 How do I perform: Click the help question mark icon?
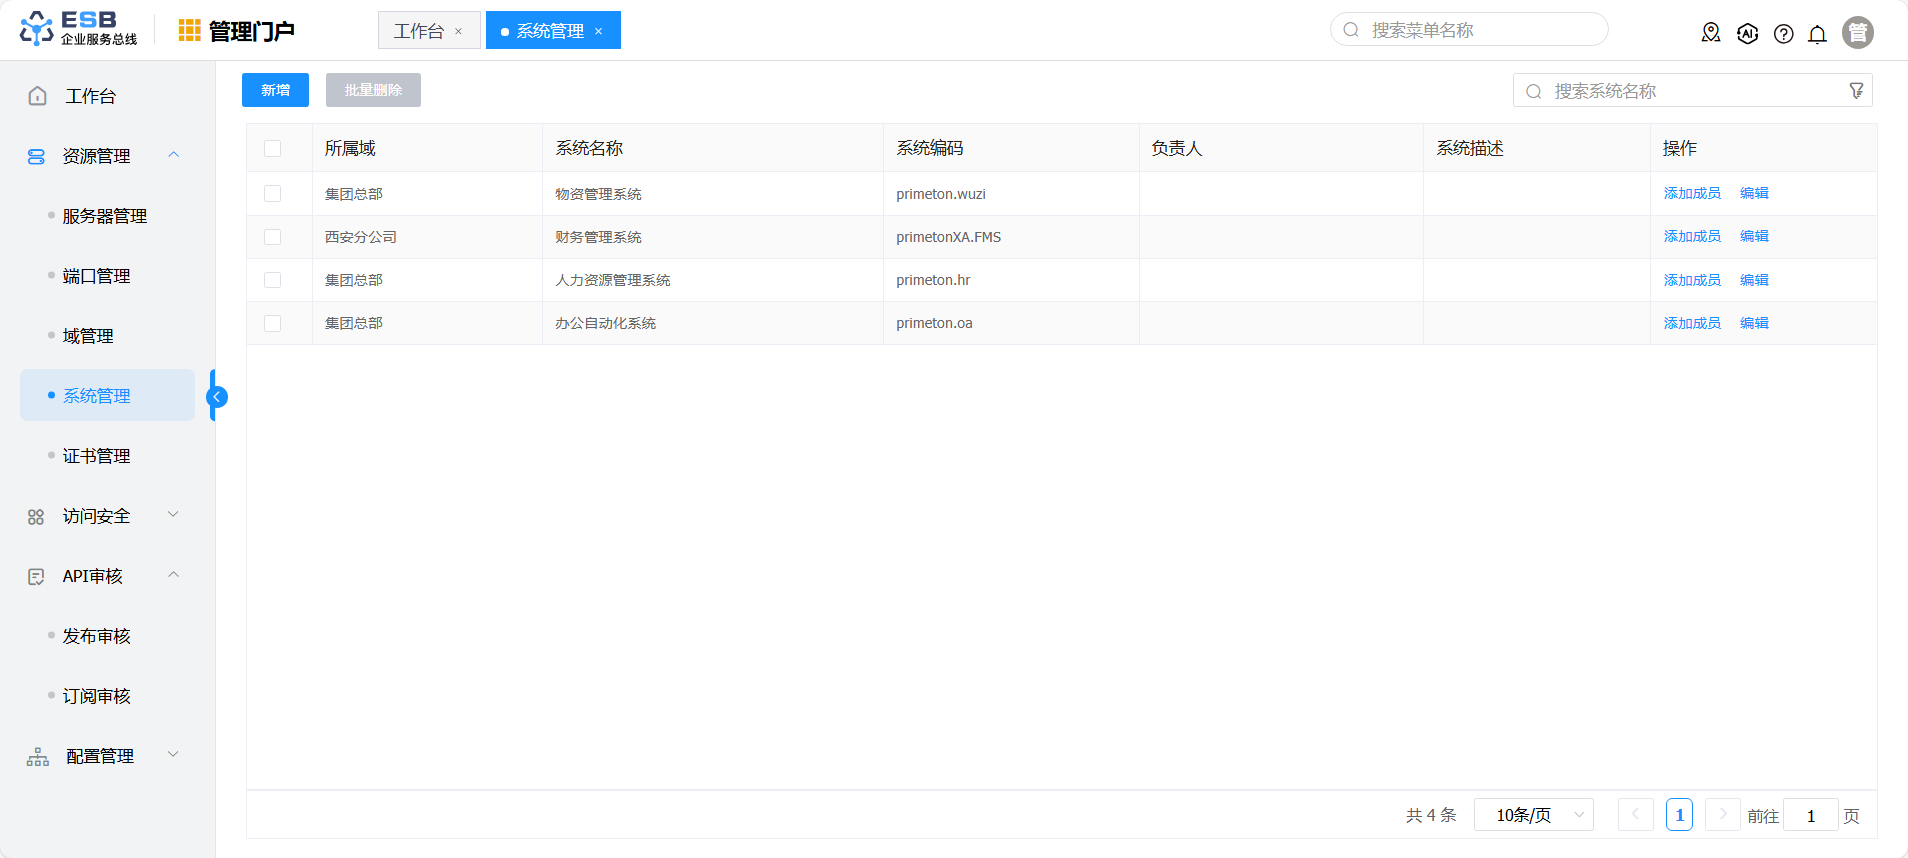click(x=1783, y=34)
